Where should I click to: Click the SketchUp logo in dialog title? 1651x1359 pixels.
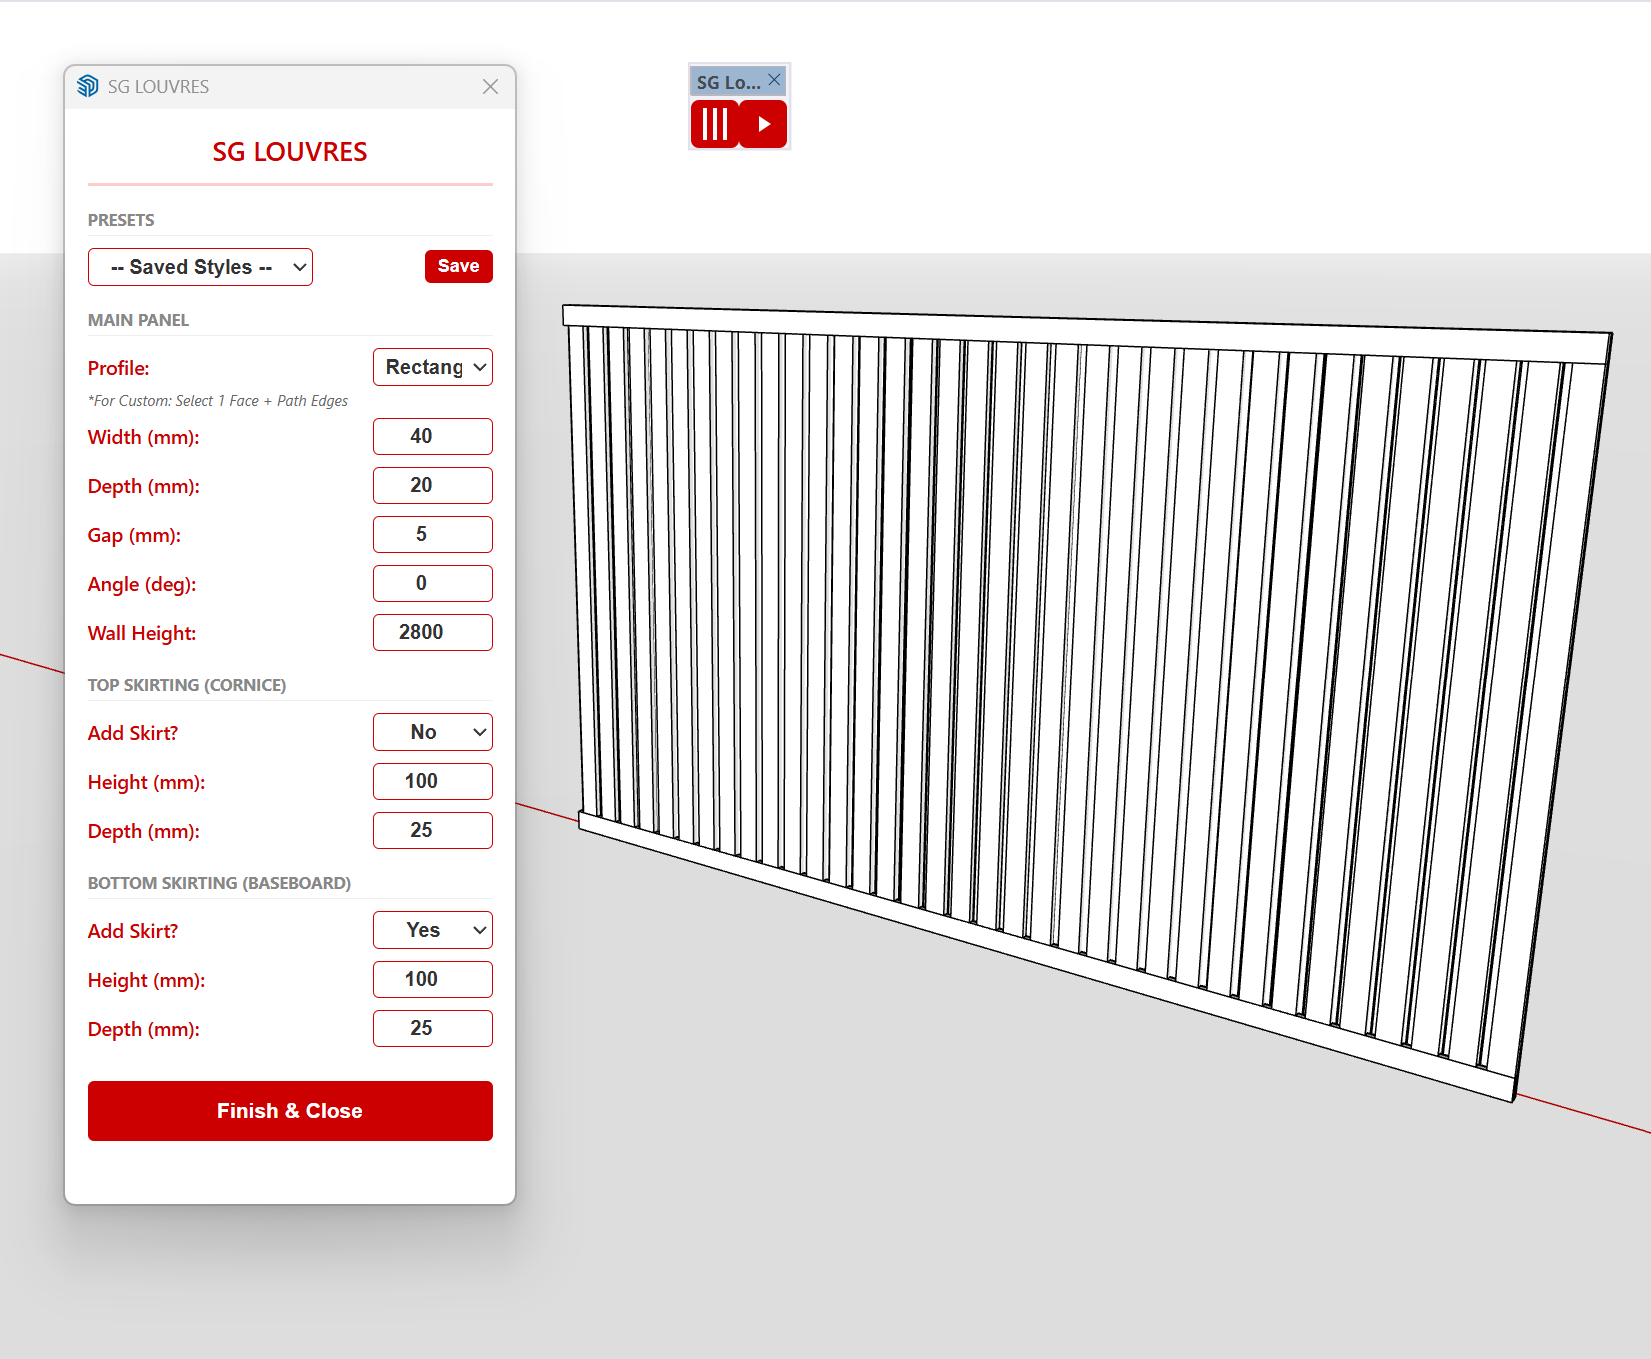tap(88, 87)
